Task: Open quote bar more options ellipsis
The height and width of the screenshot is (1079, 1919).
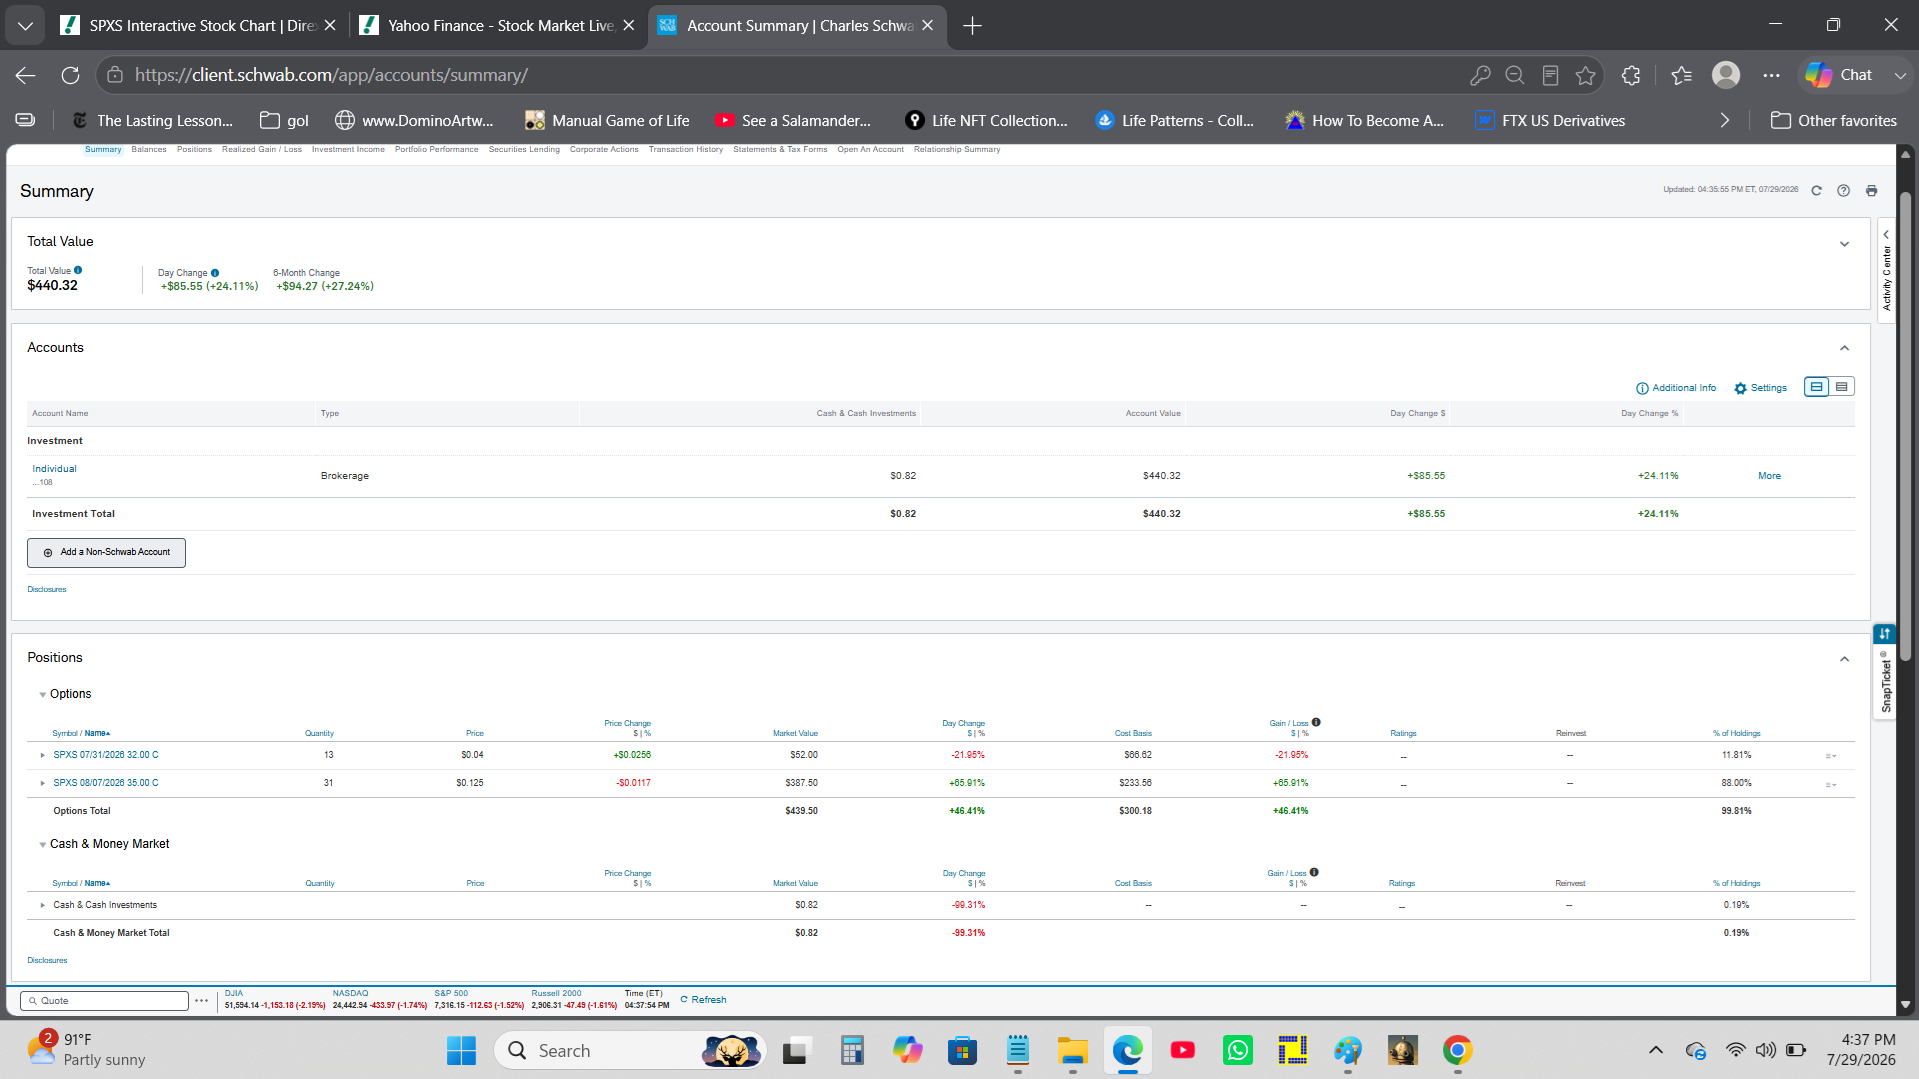Action: [201, 1001]
